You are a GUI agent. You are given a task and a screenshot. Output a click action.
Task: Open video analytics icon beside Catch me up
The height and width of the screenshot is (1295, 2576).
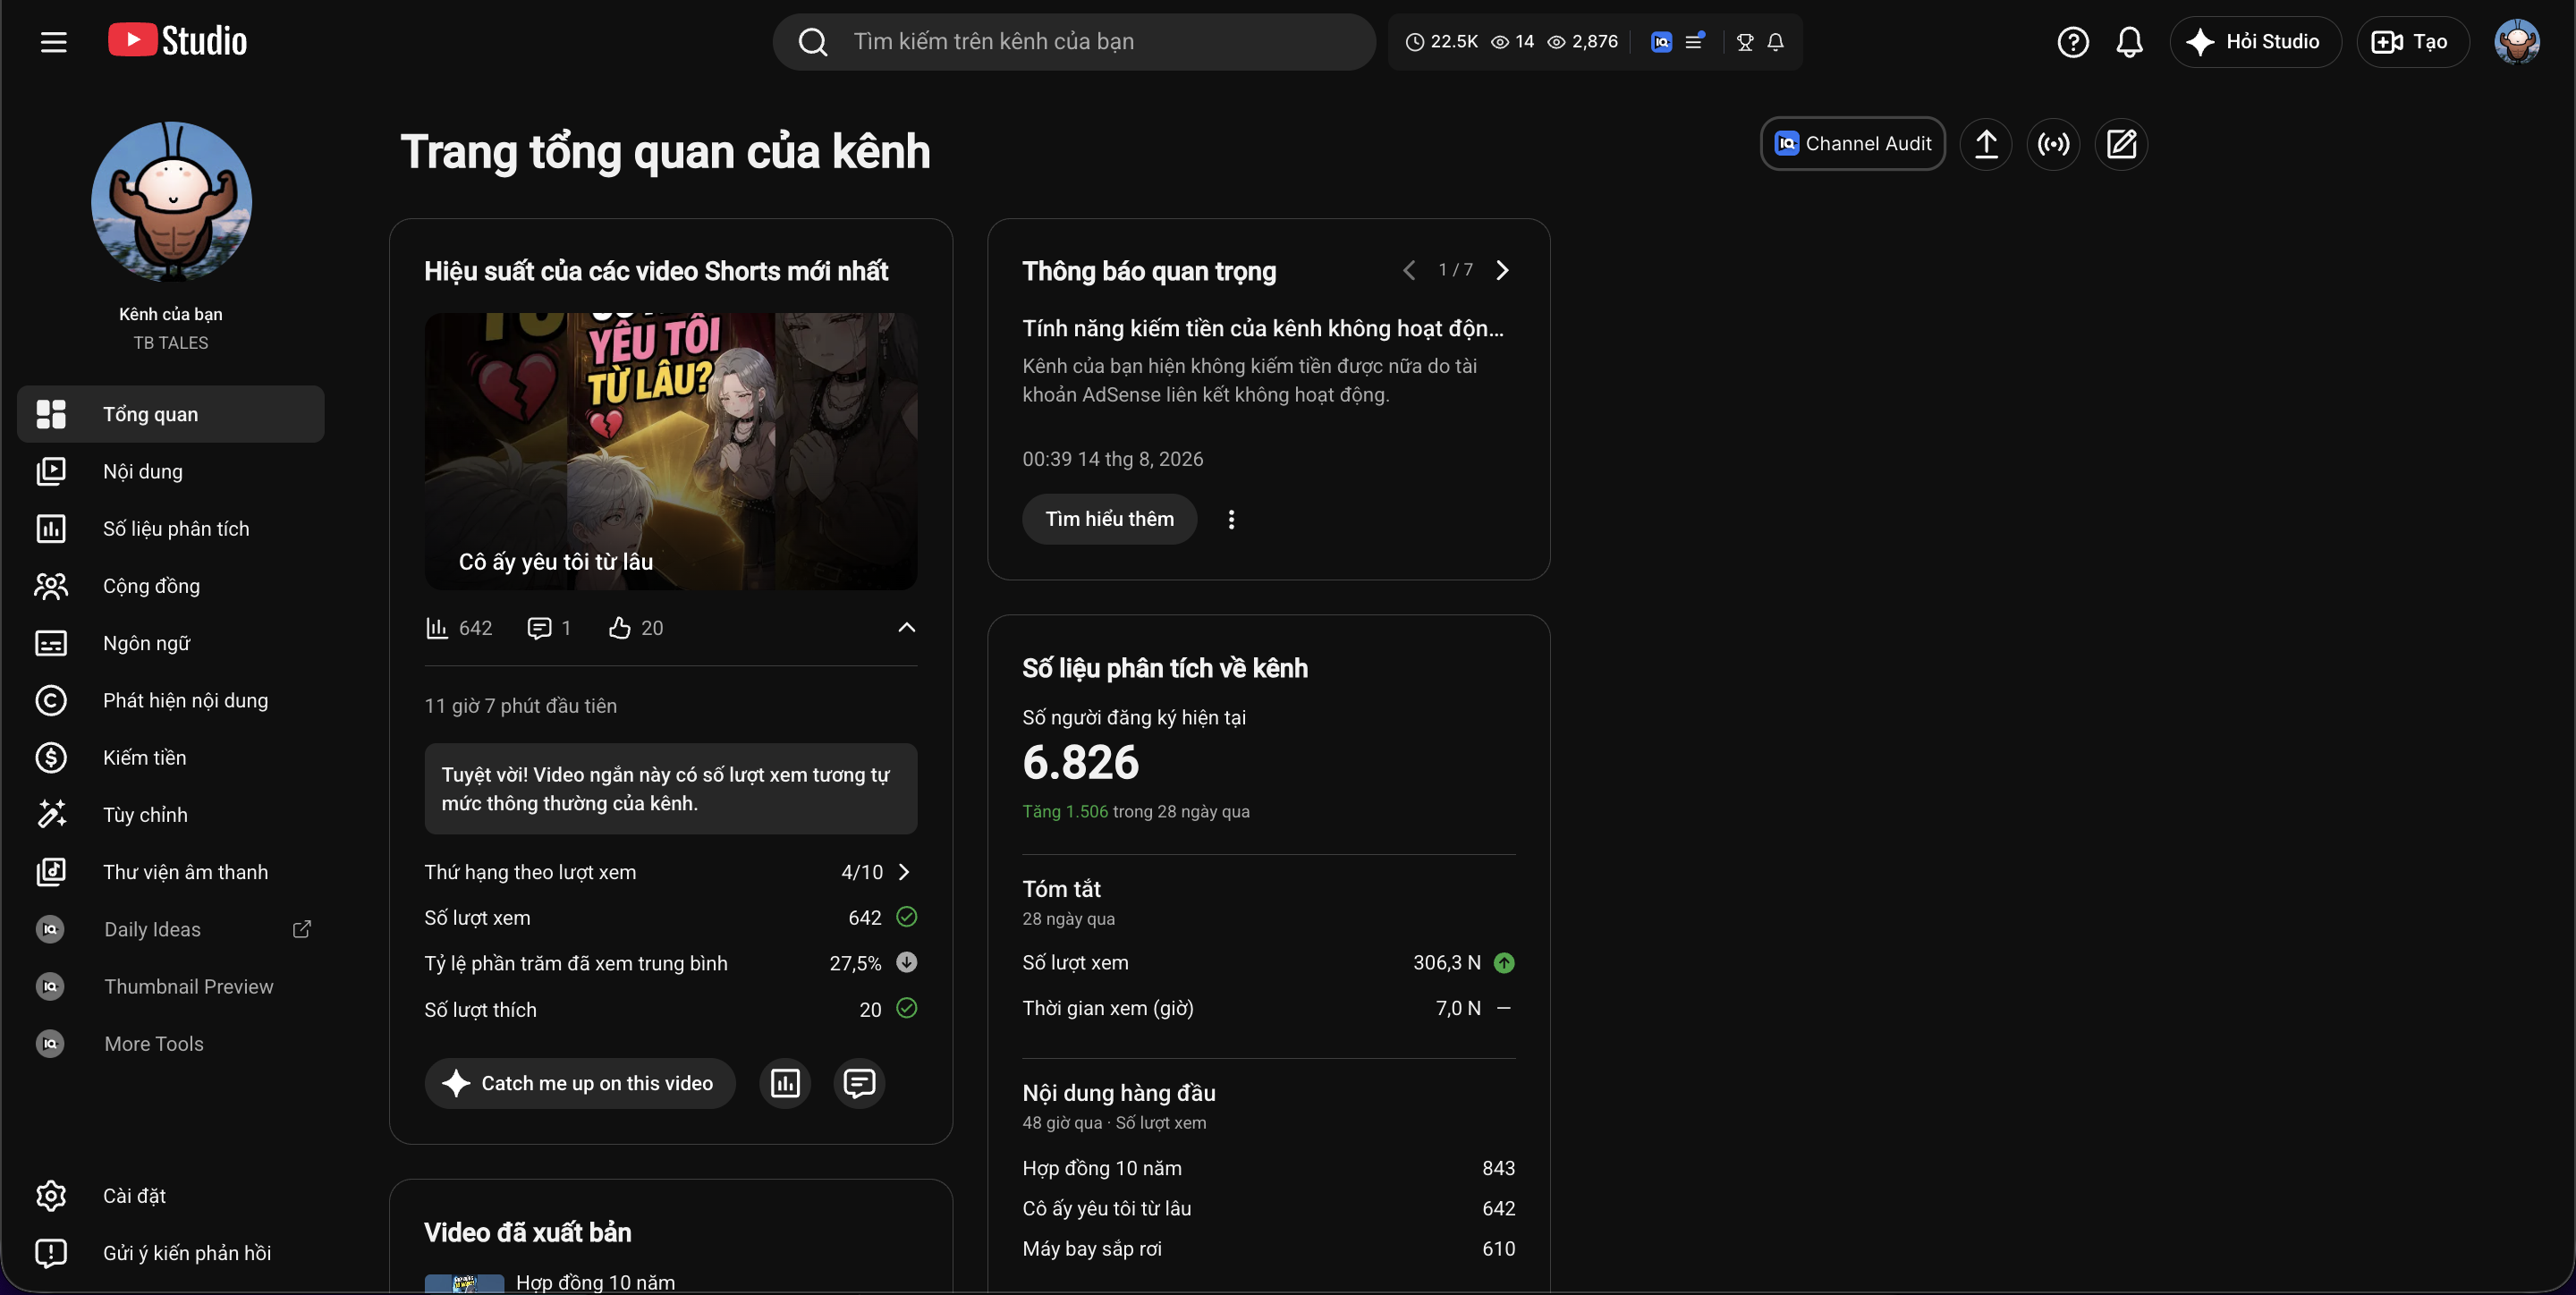pos(785,1083)
